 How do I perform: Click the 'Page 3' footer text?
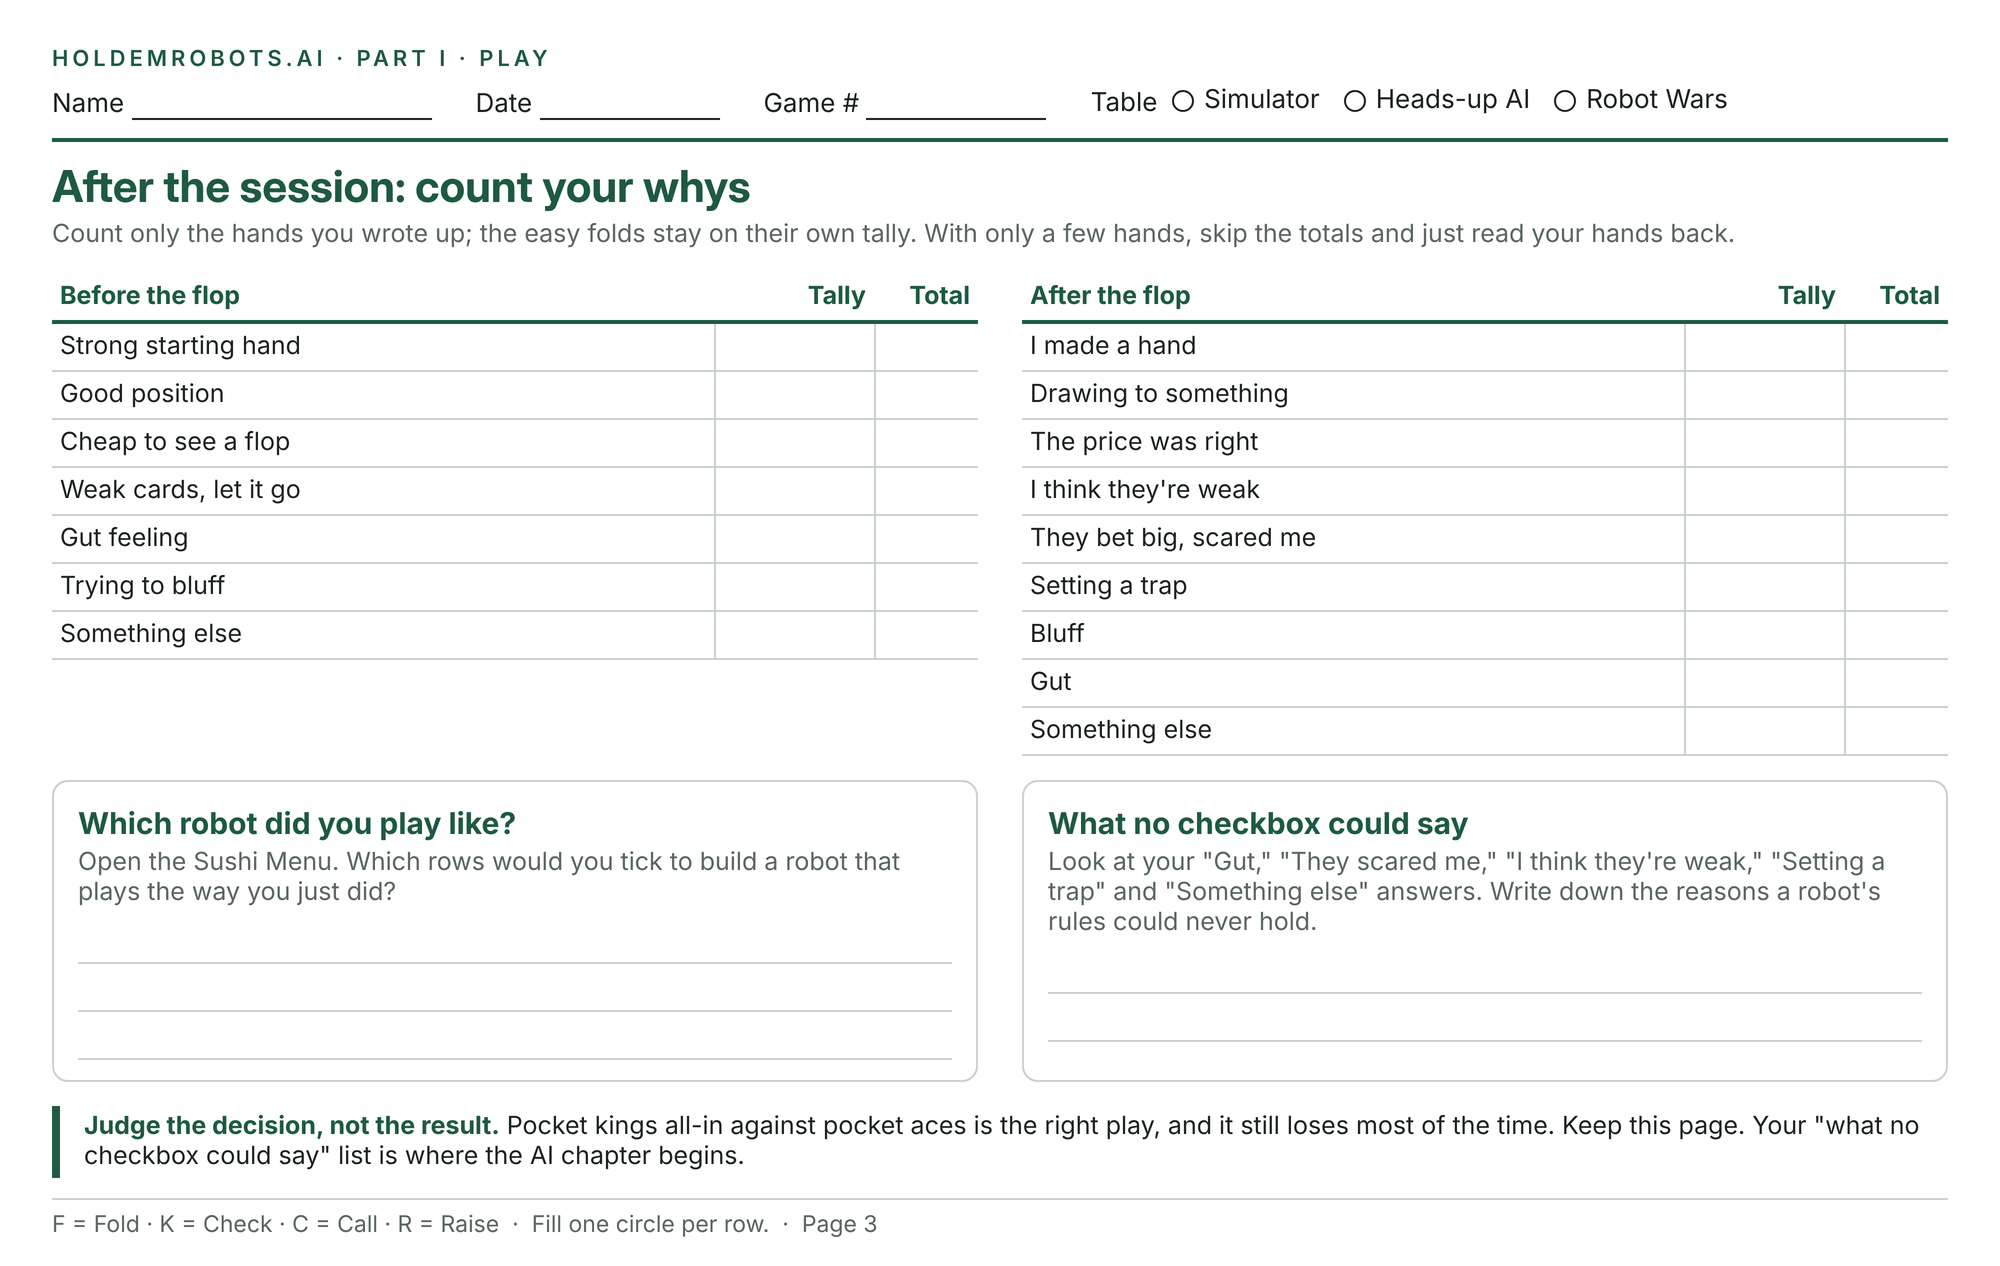[x=839, y=1225]
